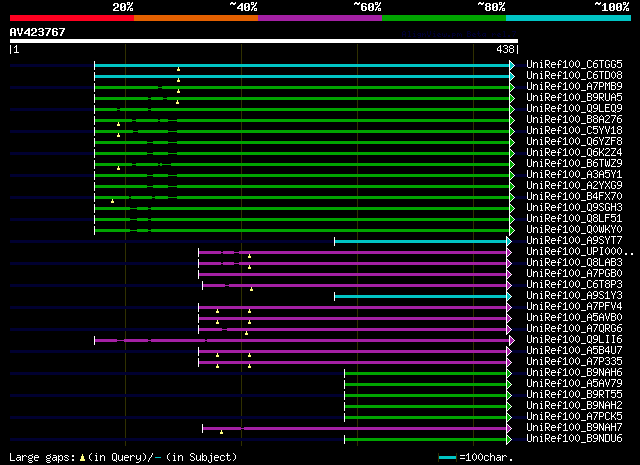Click the red 20% segment of the color scale
This screenshot has height=465, width=640.
point(72,18)
